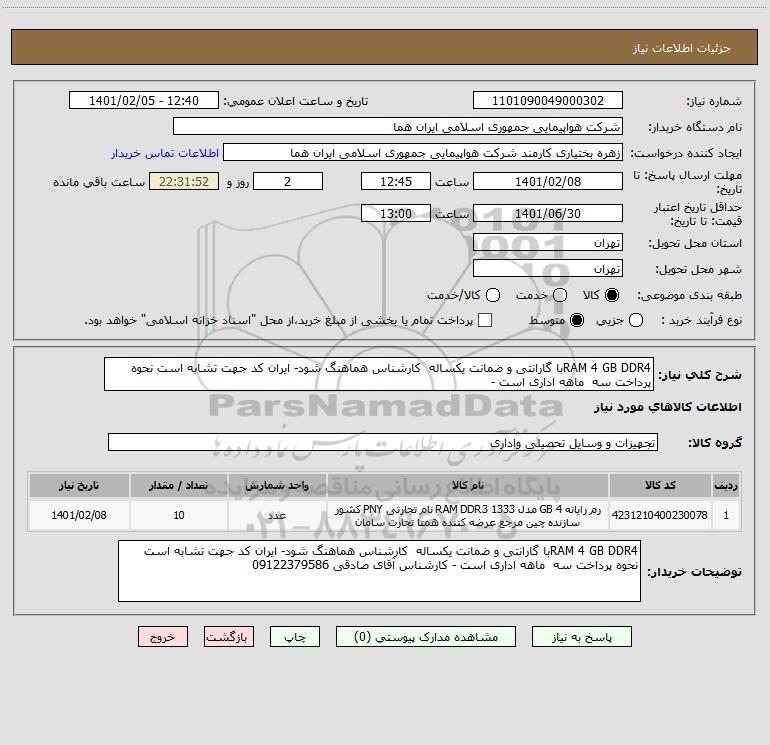Click the شرح کلی نیاز text box
The width and height of the screenshot is (770, 745).
pyautogui.click(x=379, y=375)
